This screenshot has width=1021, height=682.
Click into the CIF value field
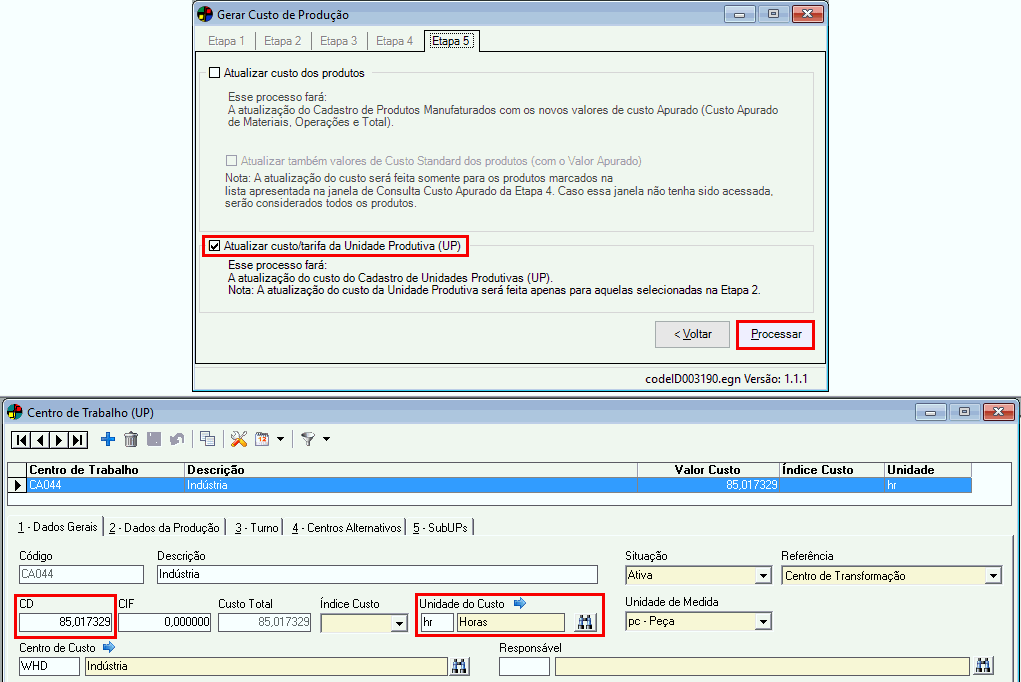(x=165, y=622)
